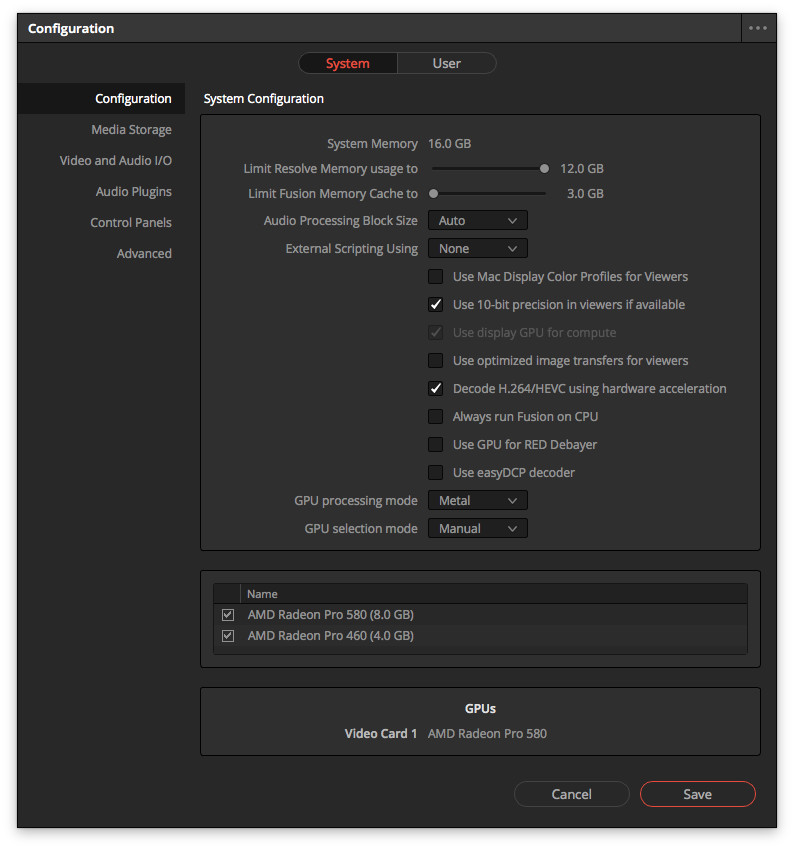Click the 16.0 GB System Memory value

pos(450,144)
